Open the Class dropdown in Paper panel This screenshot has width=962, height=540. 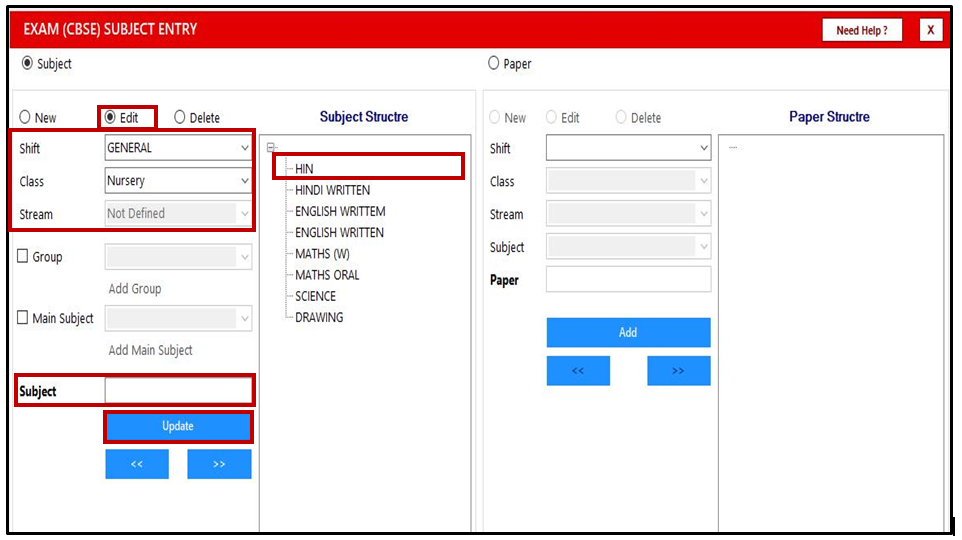click(628, 181)
